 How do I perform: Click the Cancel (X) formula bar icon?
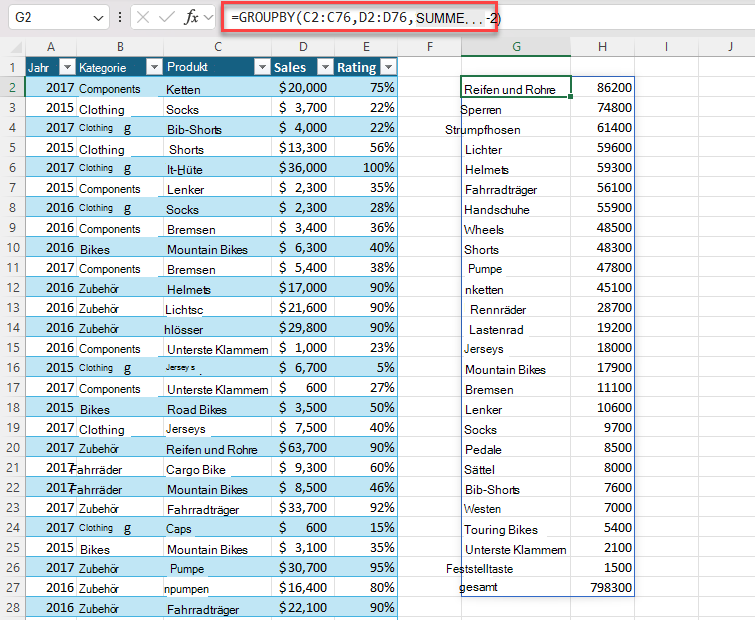[x=143, y=18]
